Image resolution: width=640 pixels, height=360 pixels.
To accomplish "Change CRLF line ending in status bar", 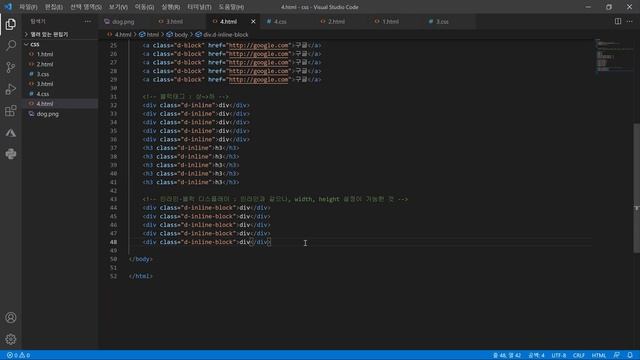I will click(578, 355).
